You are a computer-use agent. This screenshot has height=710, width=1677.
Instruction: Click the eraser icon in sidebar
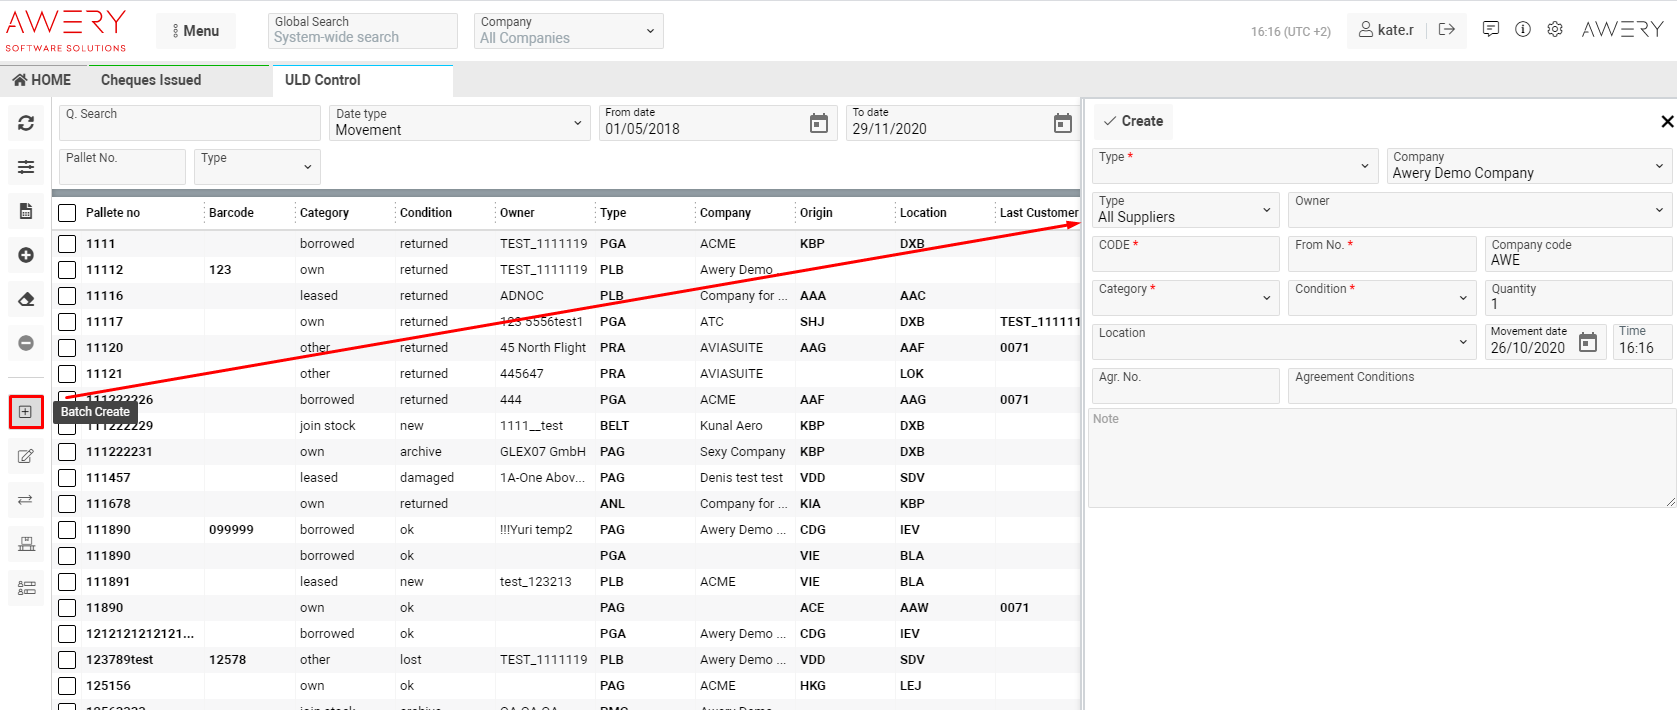point(26,299)
